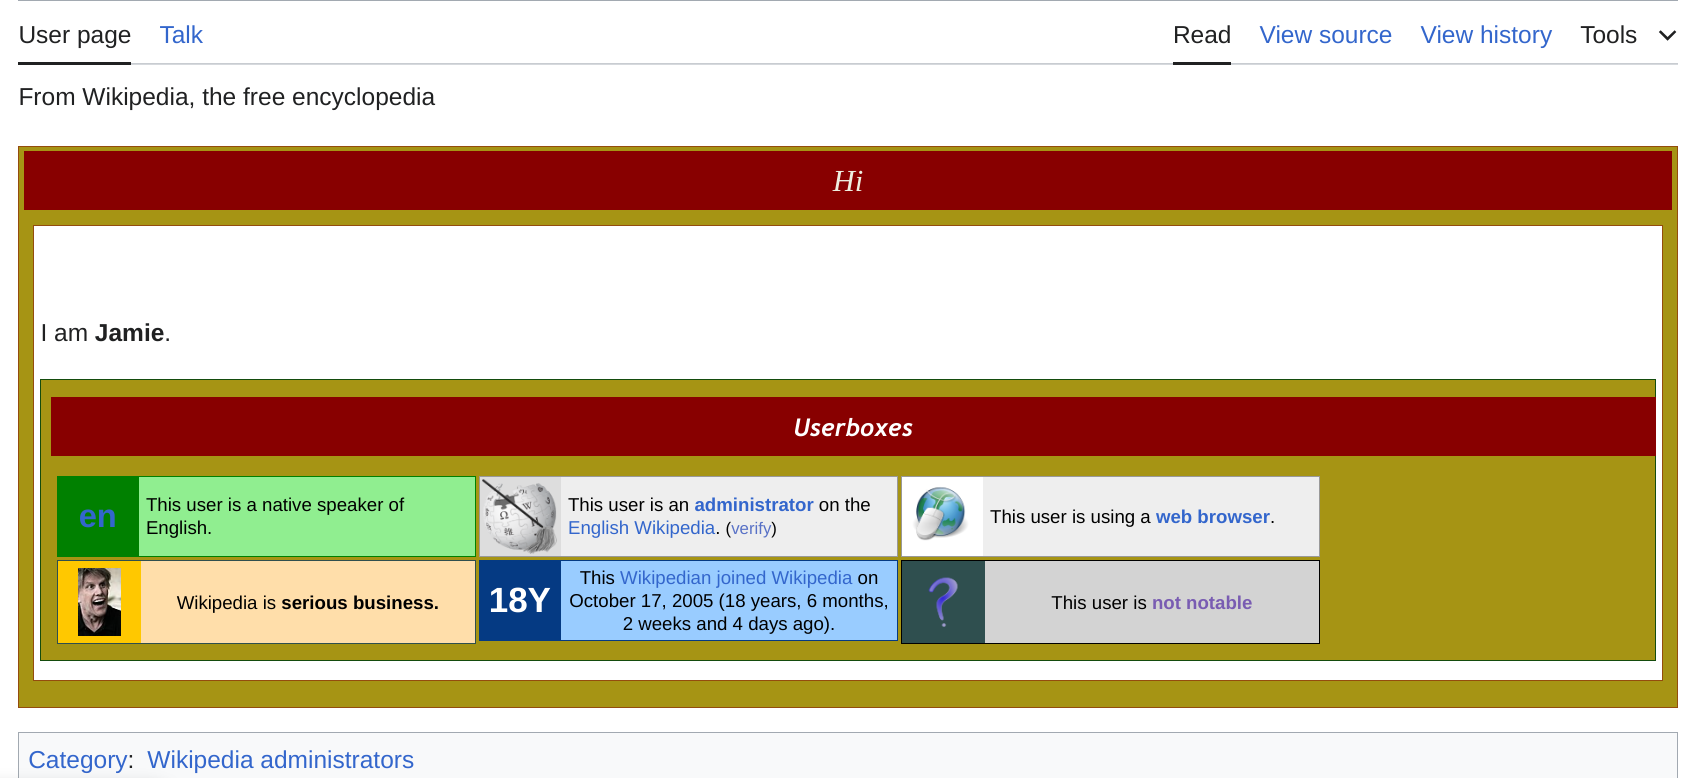Select the User page tab

[75, 35]
